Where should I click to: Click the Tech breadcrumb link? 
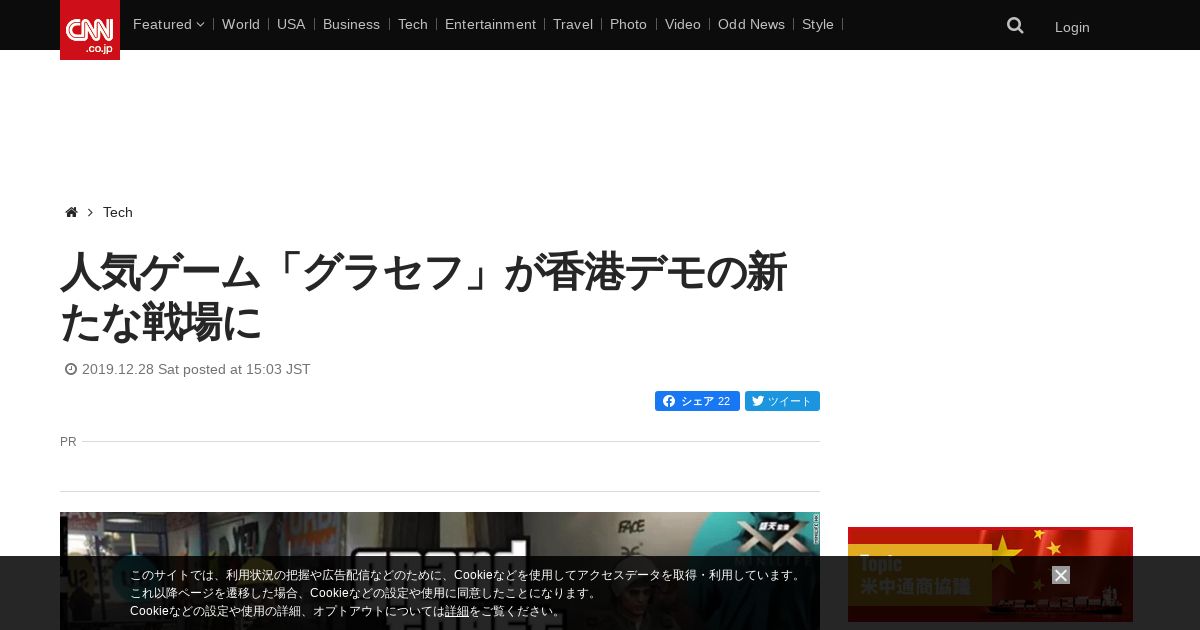pos(118,212)
